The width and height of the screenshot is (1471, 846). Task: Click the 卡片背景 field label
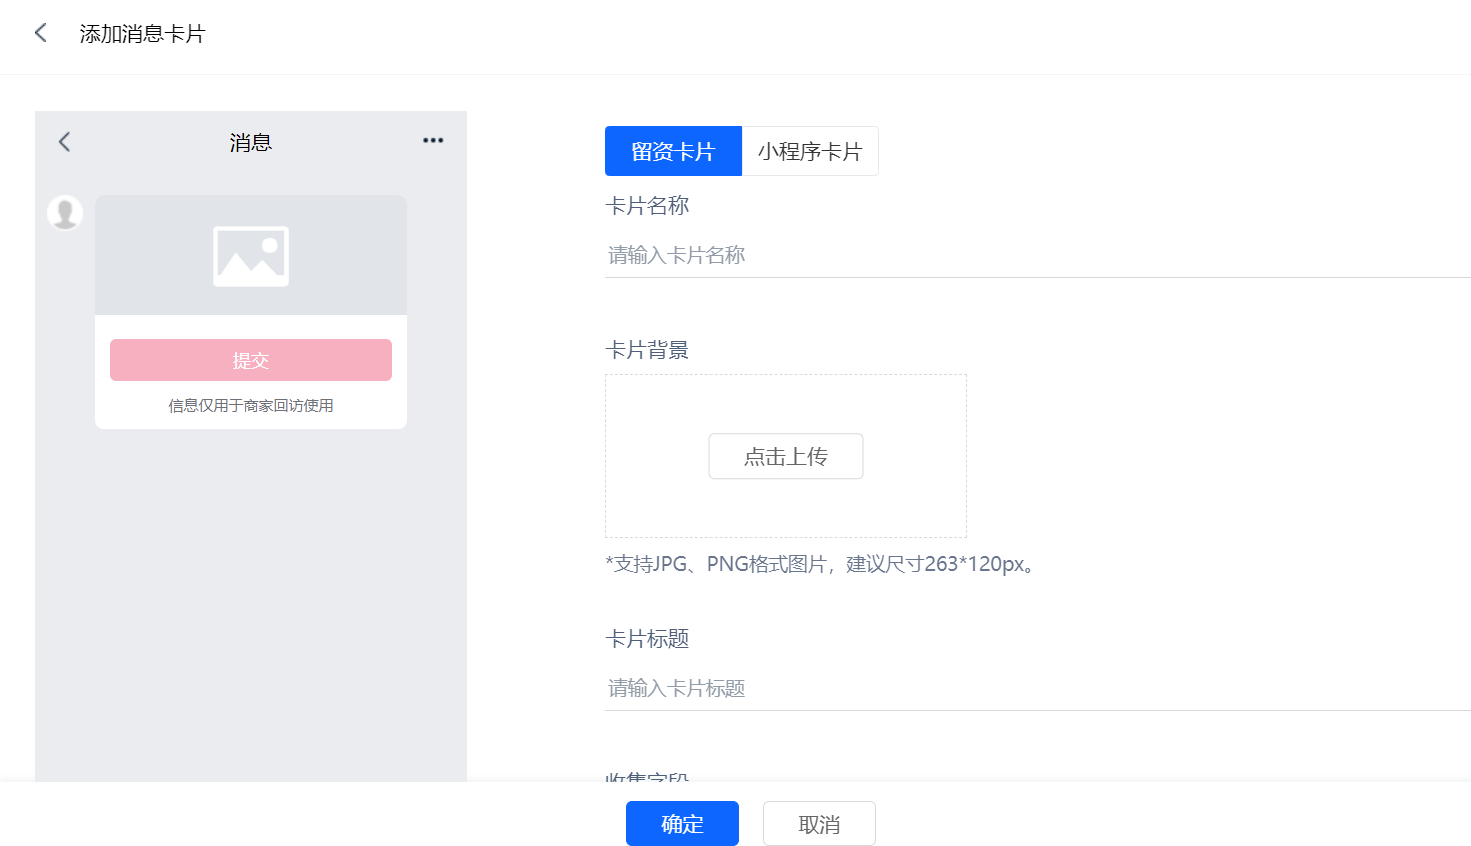coord(647,350)
